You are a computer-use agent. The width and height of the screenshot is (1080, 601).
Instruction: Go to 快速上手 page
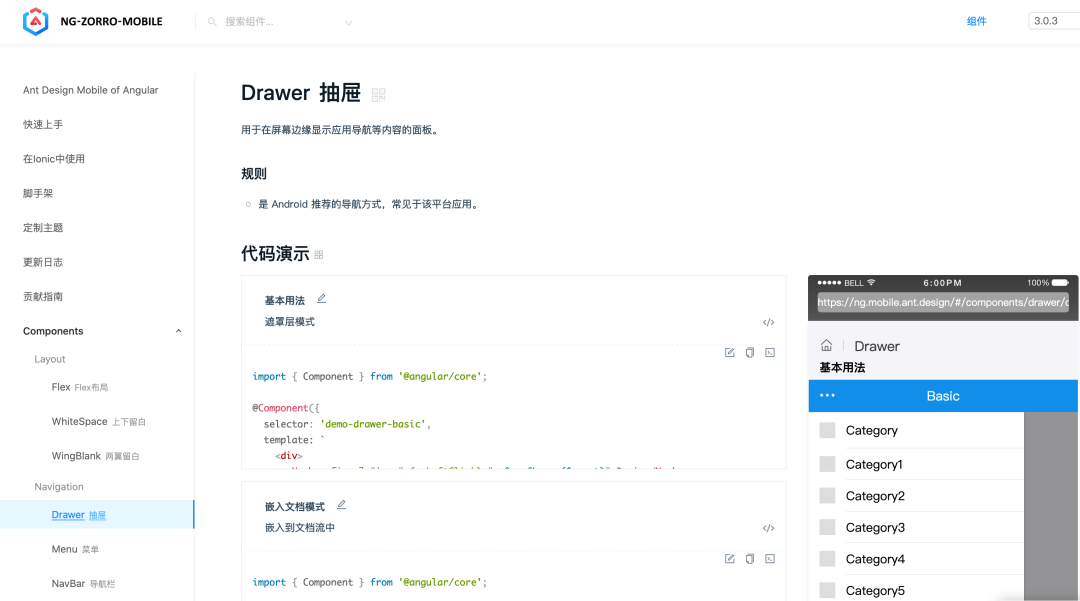pos(43,125)
